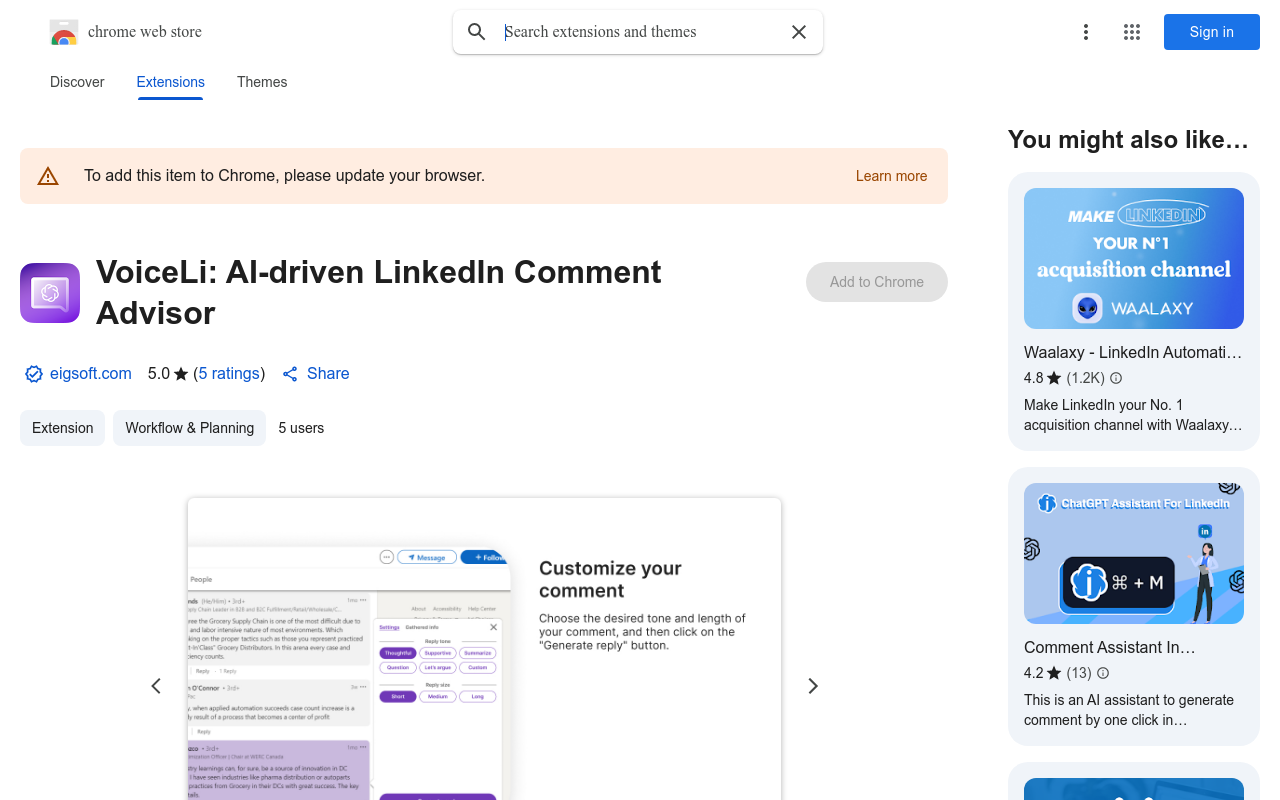Focus the Search extensions and themes field

coord(640,32)
